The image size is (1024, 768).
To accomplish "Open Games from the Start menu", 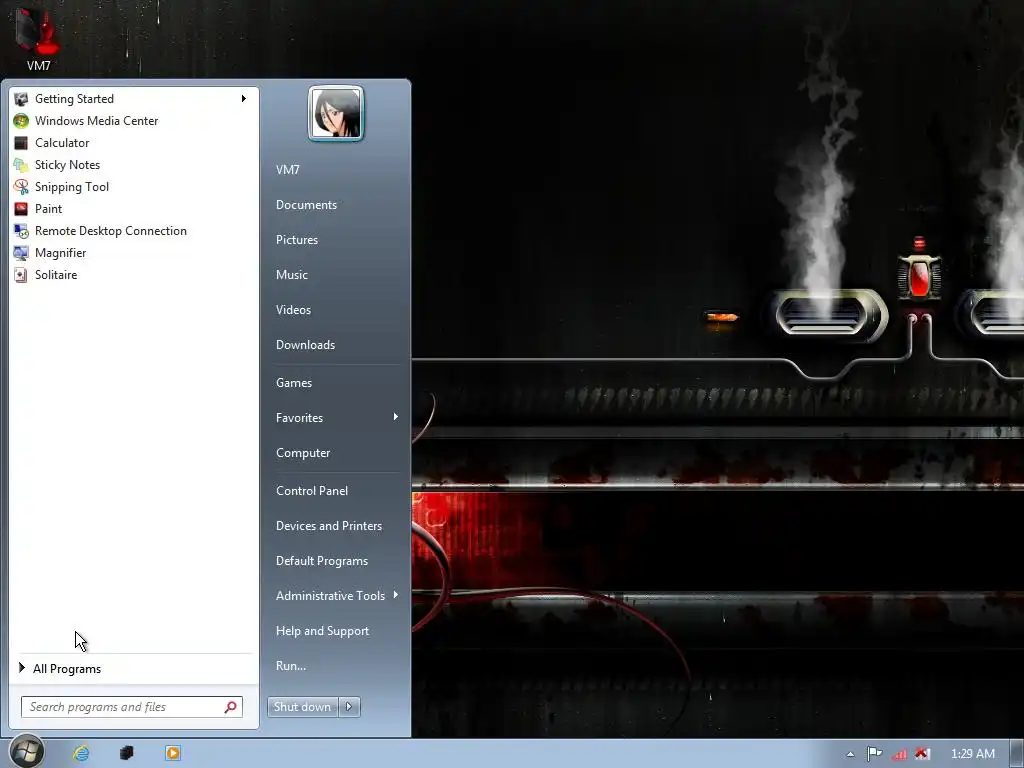I will (294, 383).
